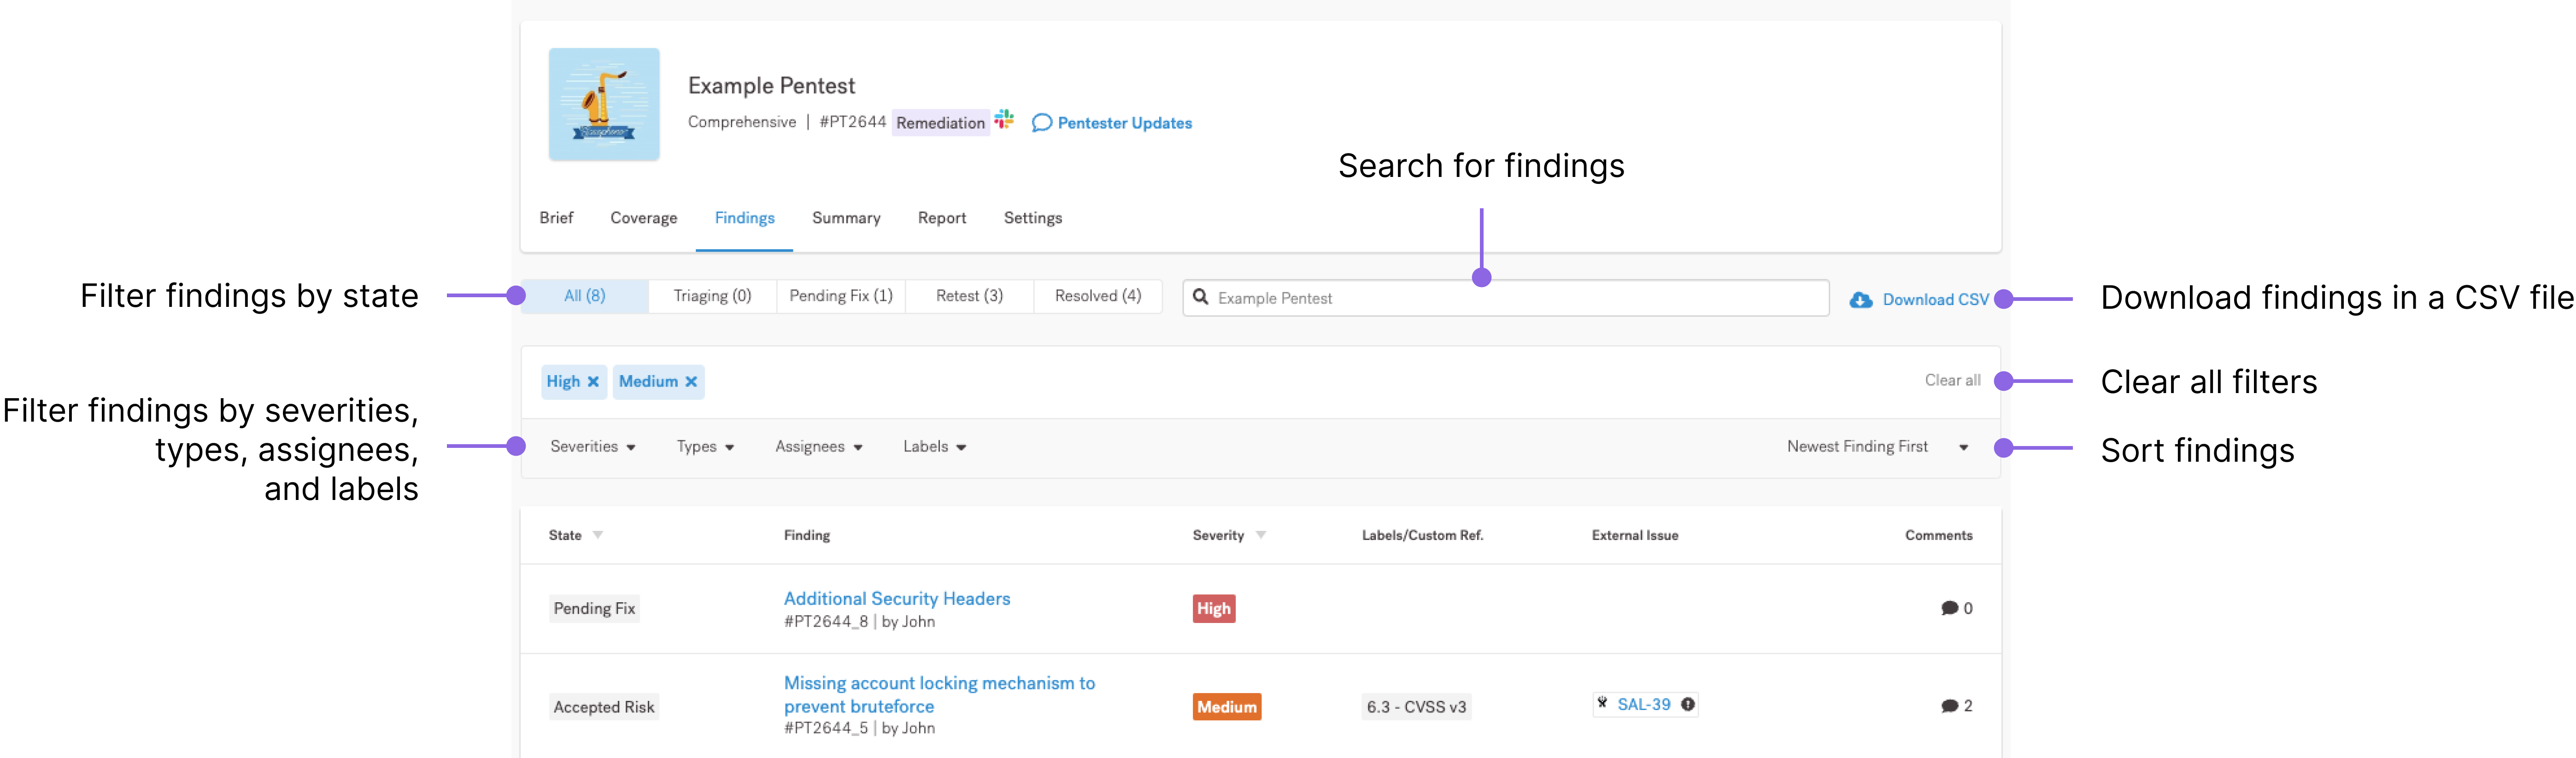Switch to the Summary tab
The image size is (2576, 758).
pyautogui.click(x=846, y=218)
